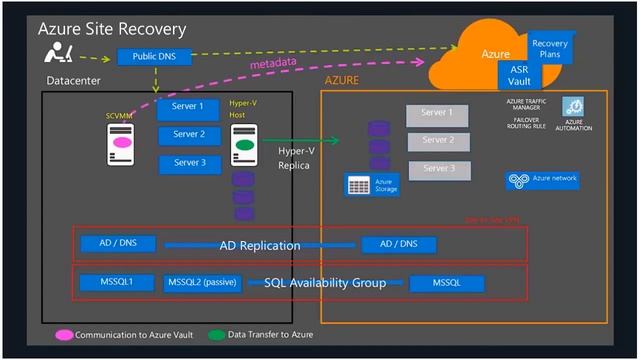
Task: Select the Hyper-V Host server icon
Action: click(x=244, y=145)
